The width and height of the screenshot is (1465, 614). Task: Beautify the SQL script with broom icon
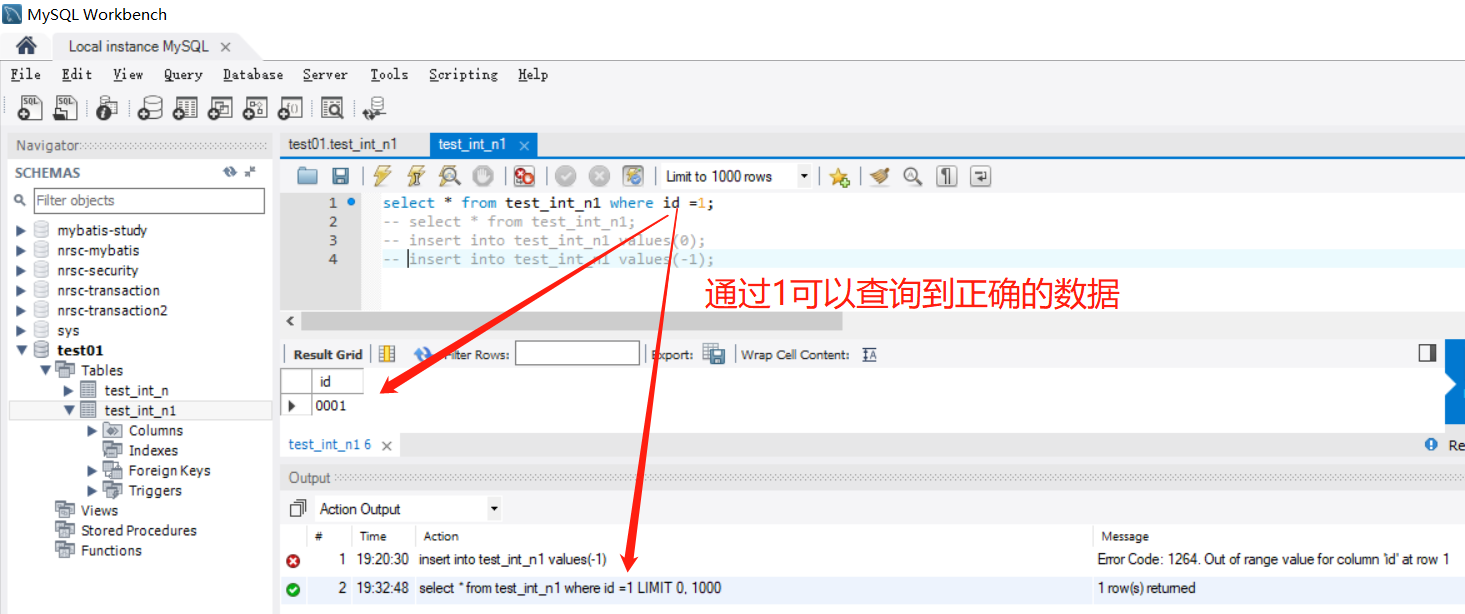879,176
